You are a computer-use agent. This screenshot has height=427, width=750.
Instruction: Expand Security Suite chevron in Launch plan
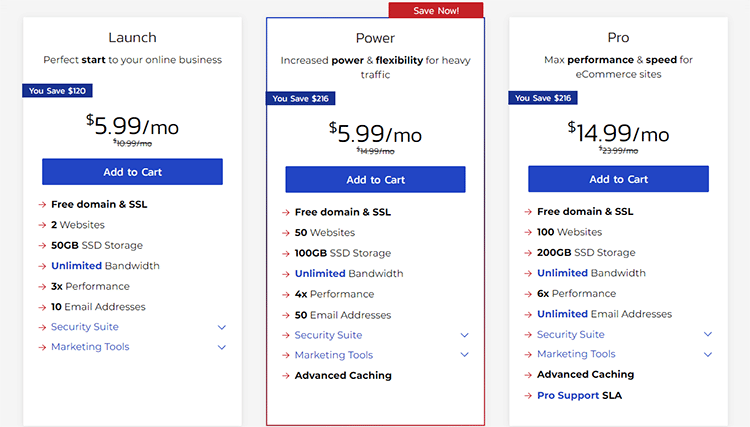point(222,327)
